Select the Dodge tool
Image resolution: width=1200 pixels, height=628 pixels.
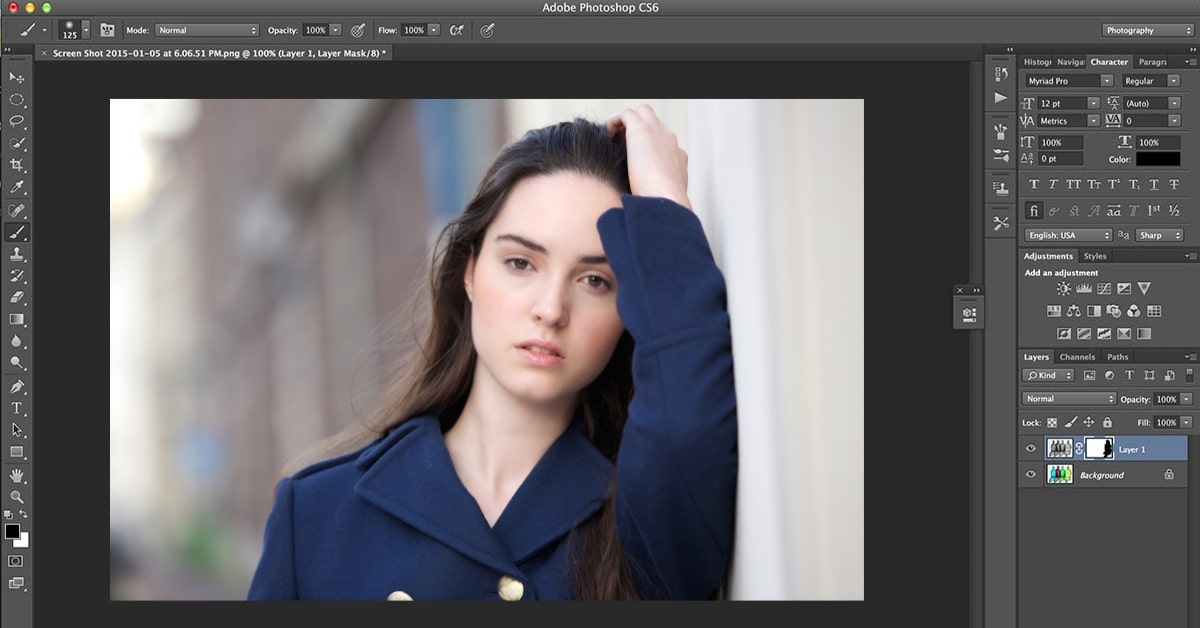point(17,363)
